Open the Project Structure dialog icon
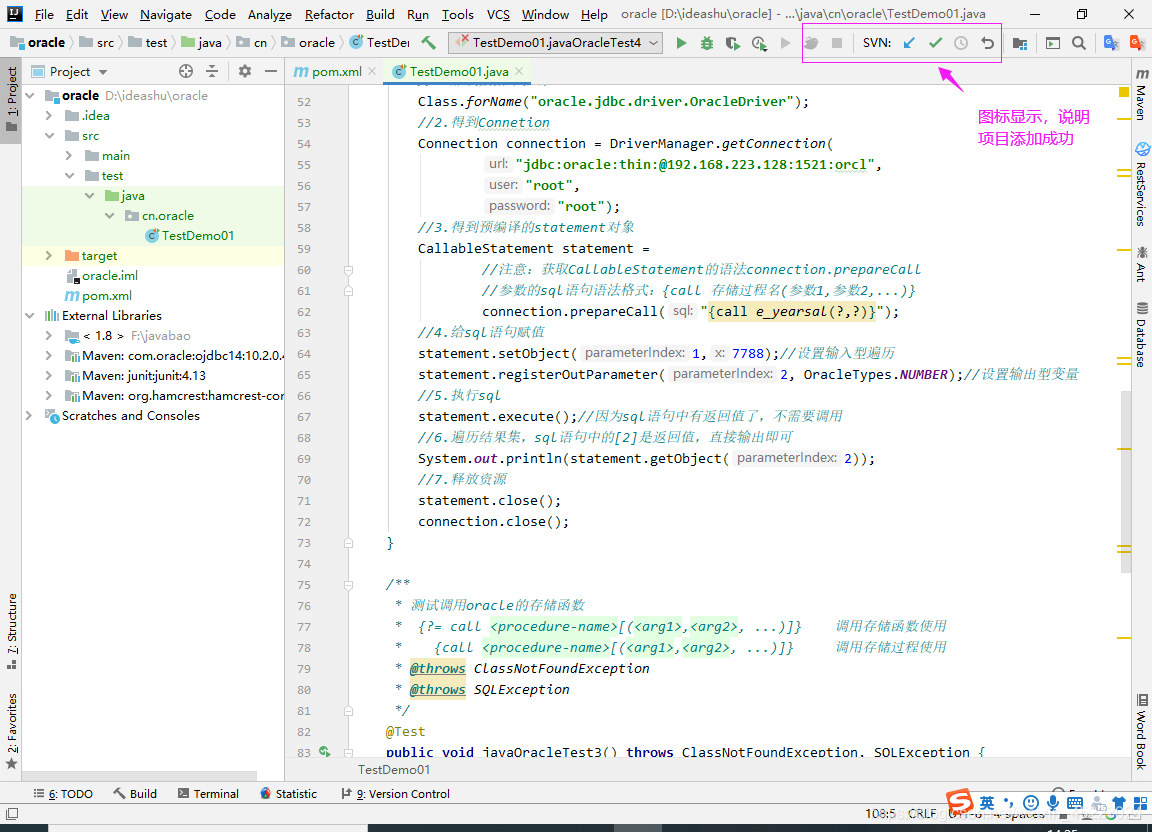Viewport: 1152px width, 832px height. tap(1020, 43)
